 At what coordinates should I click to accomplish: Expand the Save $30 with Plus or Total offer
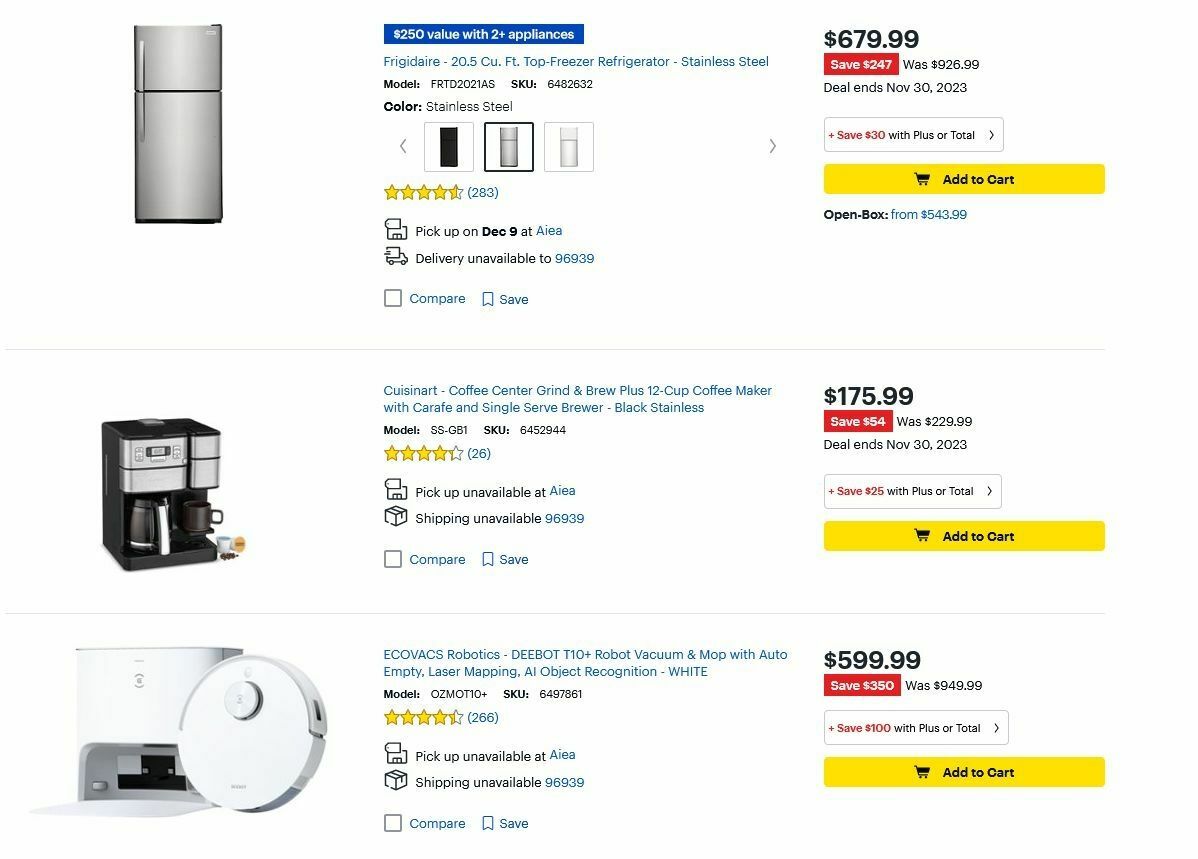[x=913, y=134]
